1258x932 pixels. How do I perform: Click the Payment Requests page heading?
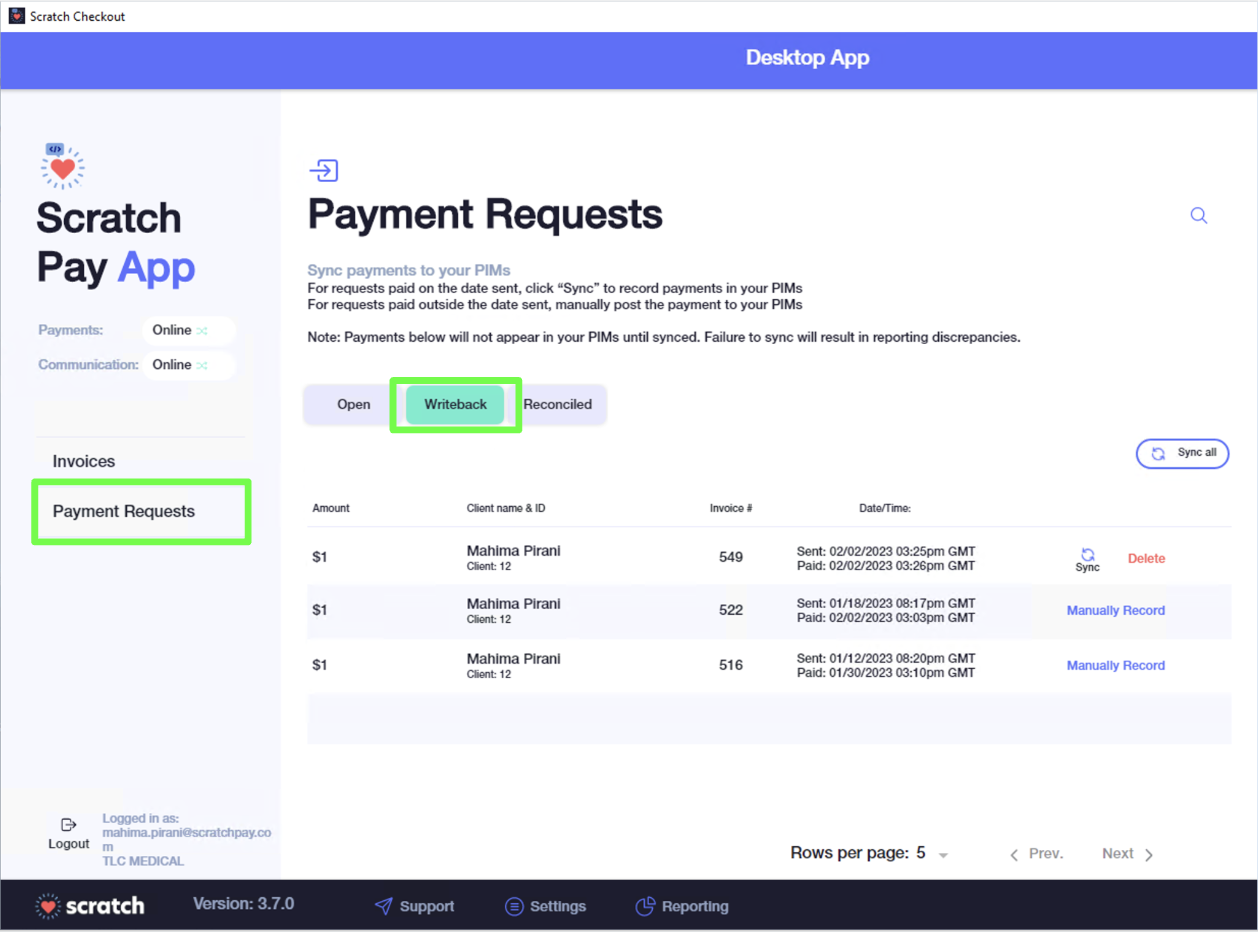pyautogui.click(x=485, y=214)
